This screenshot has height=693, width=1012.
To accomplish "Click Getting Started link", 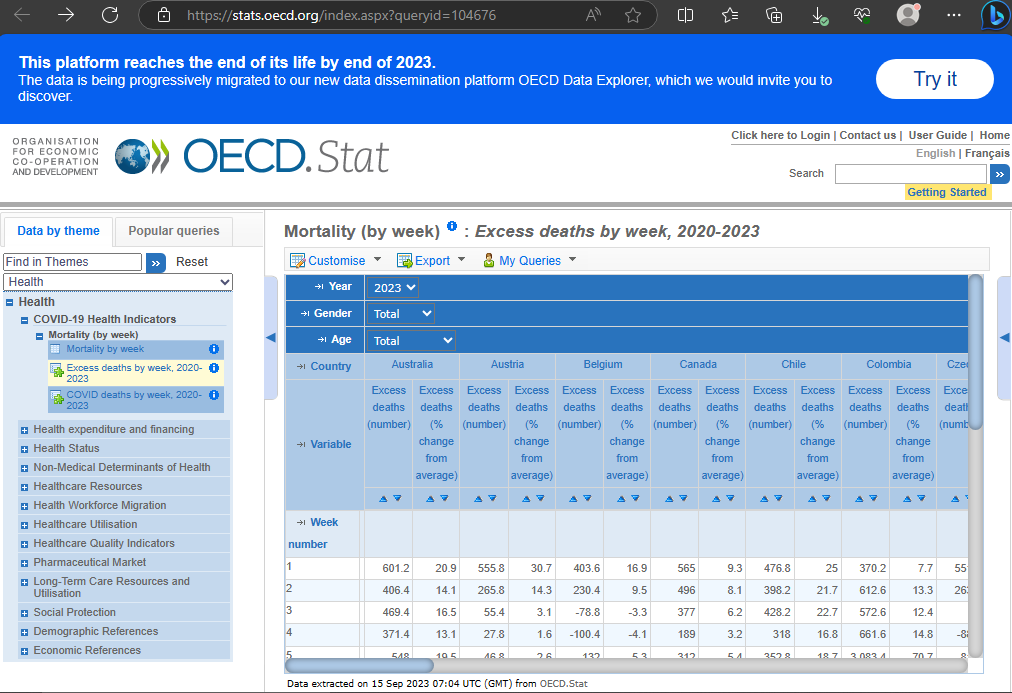I will (x=947, y=192).
